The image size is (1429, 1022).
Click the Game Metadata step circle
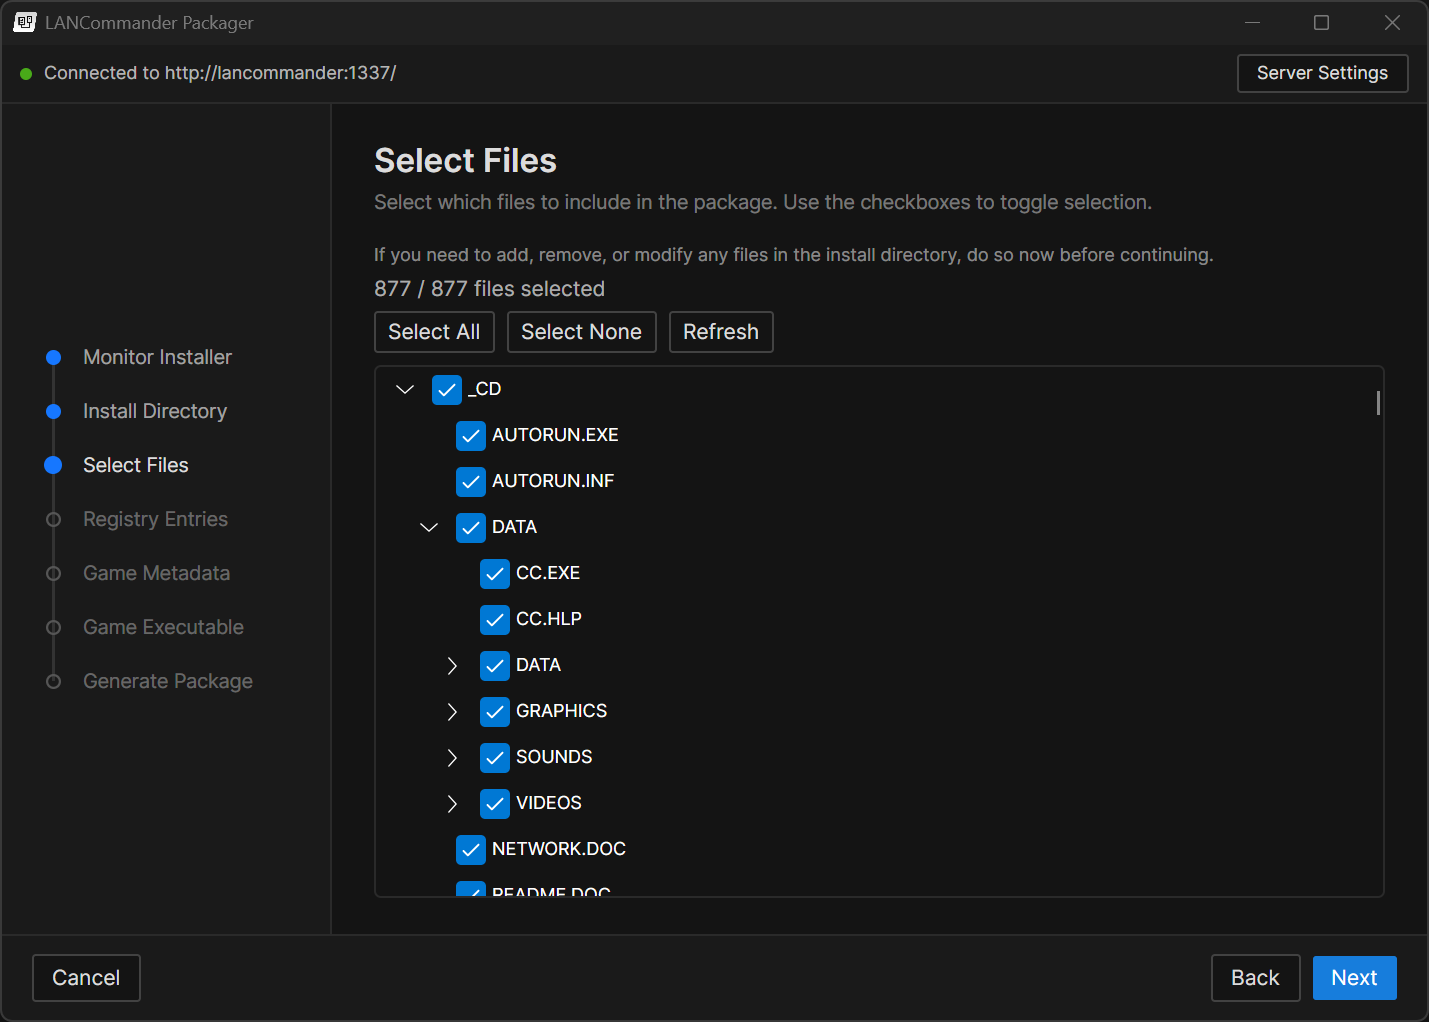tap(54, 573)
